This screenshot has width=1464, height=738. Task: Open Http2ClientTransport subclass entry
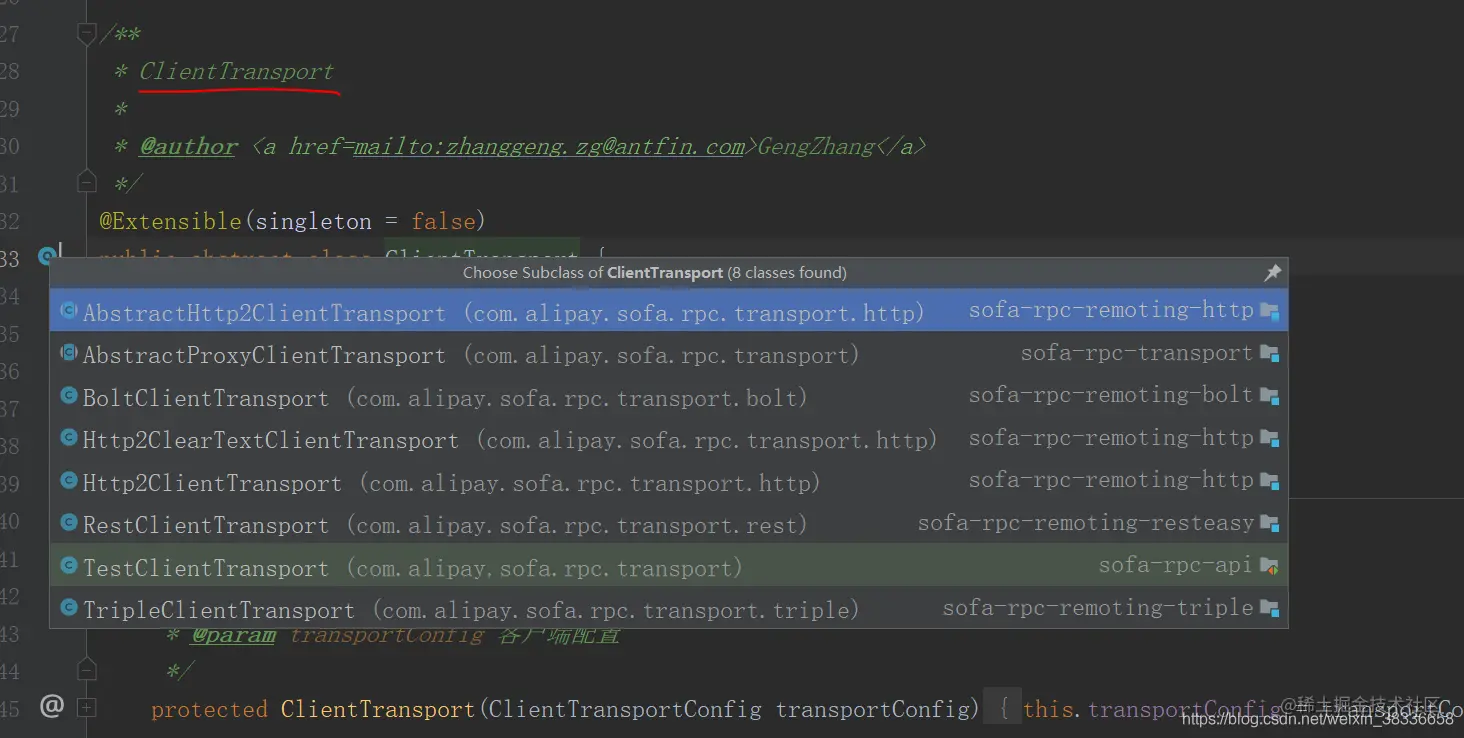click(x=669, y=482)
